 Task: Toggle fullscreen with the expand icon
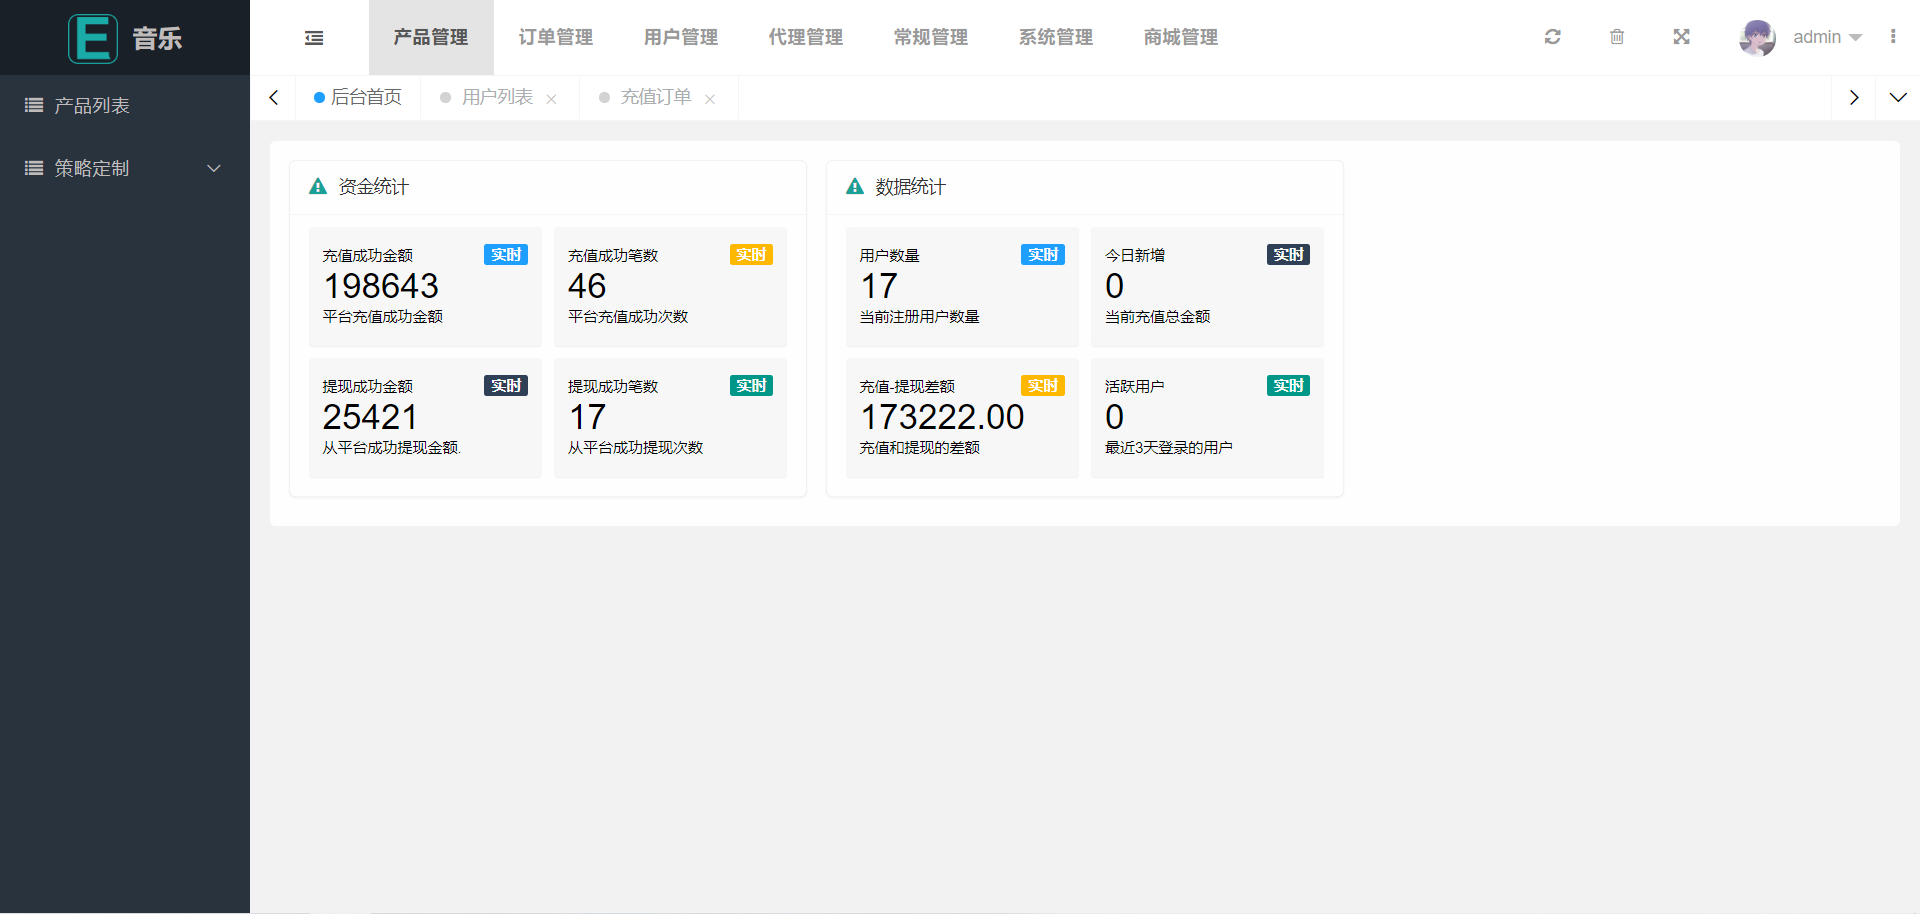pos(1681,37)
